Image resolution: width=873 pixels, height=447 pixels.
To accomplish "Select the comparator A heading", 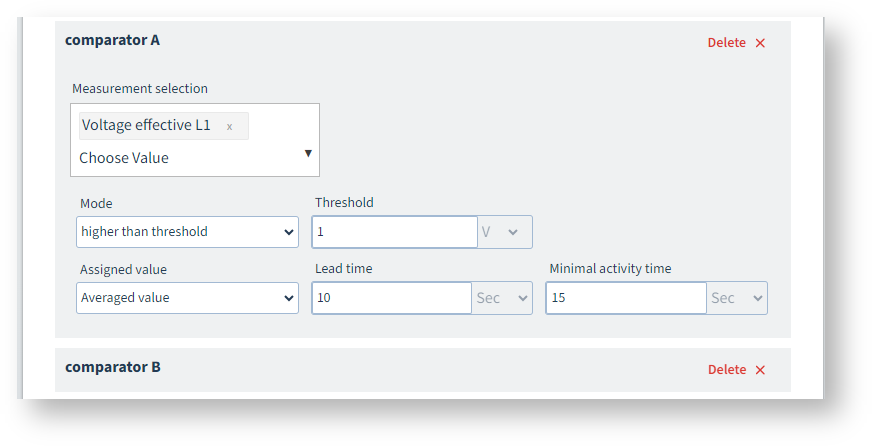I will pyautogui.click(x=112, y=40).
